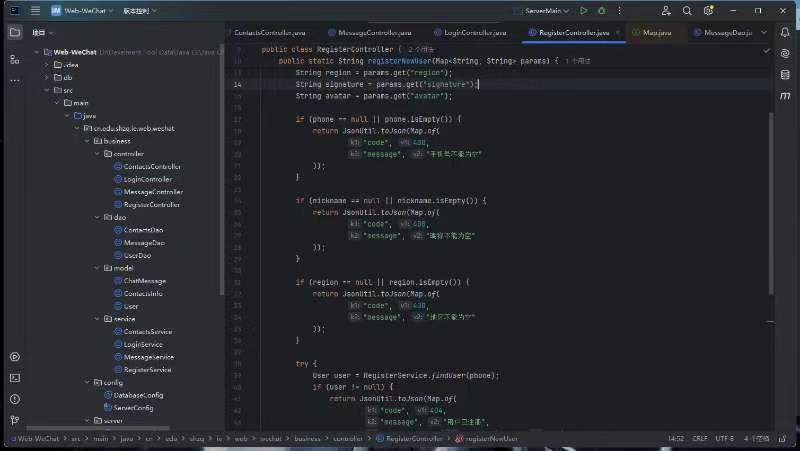Expand the .idea folder
The image size is (800, 451).
click(46, 64)
